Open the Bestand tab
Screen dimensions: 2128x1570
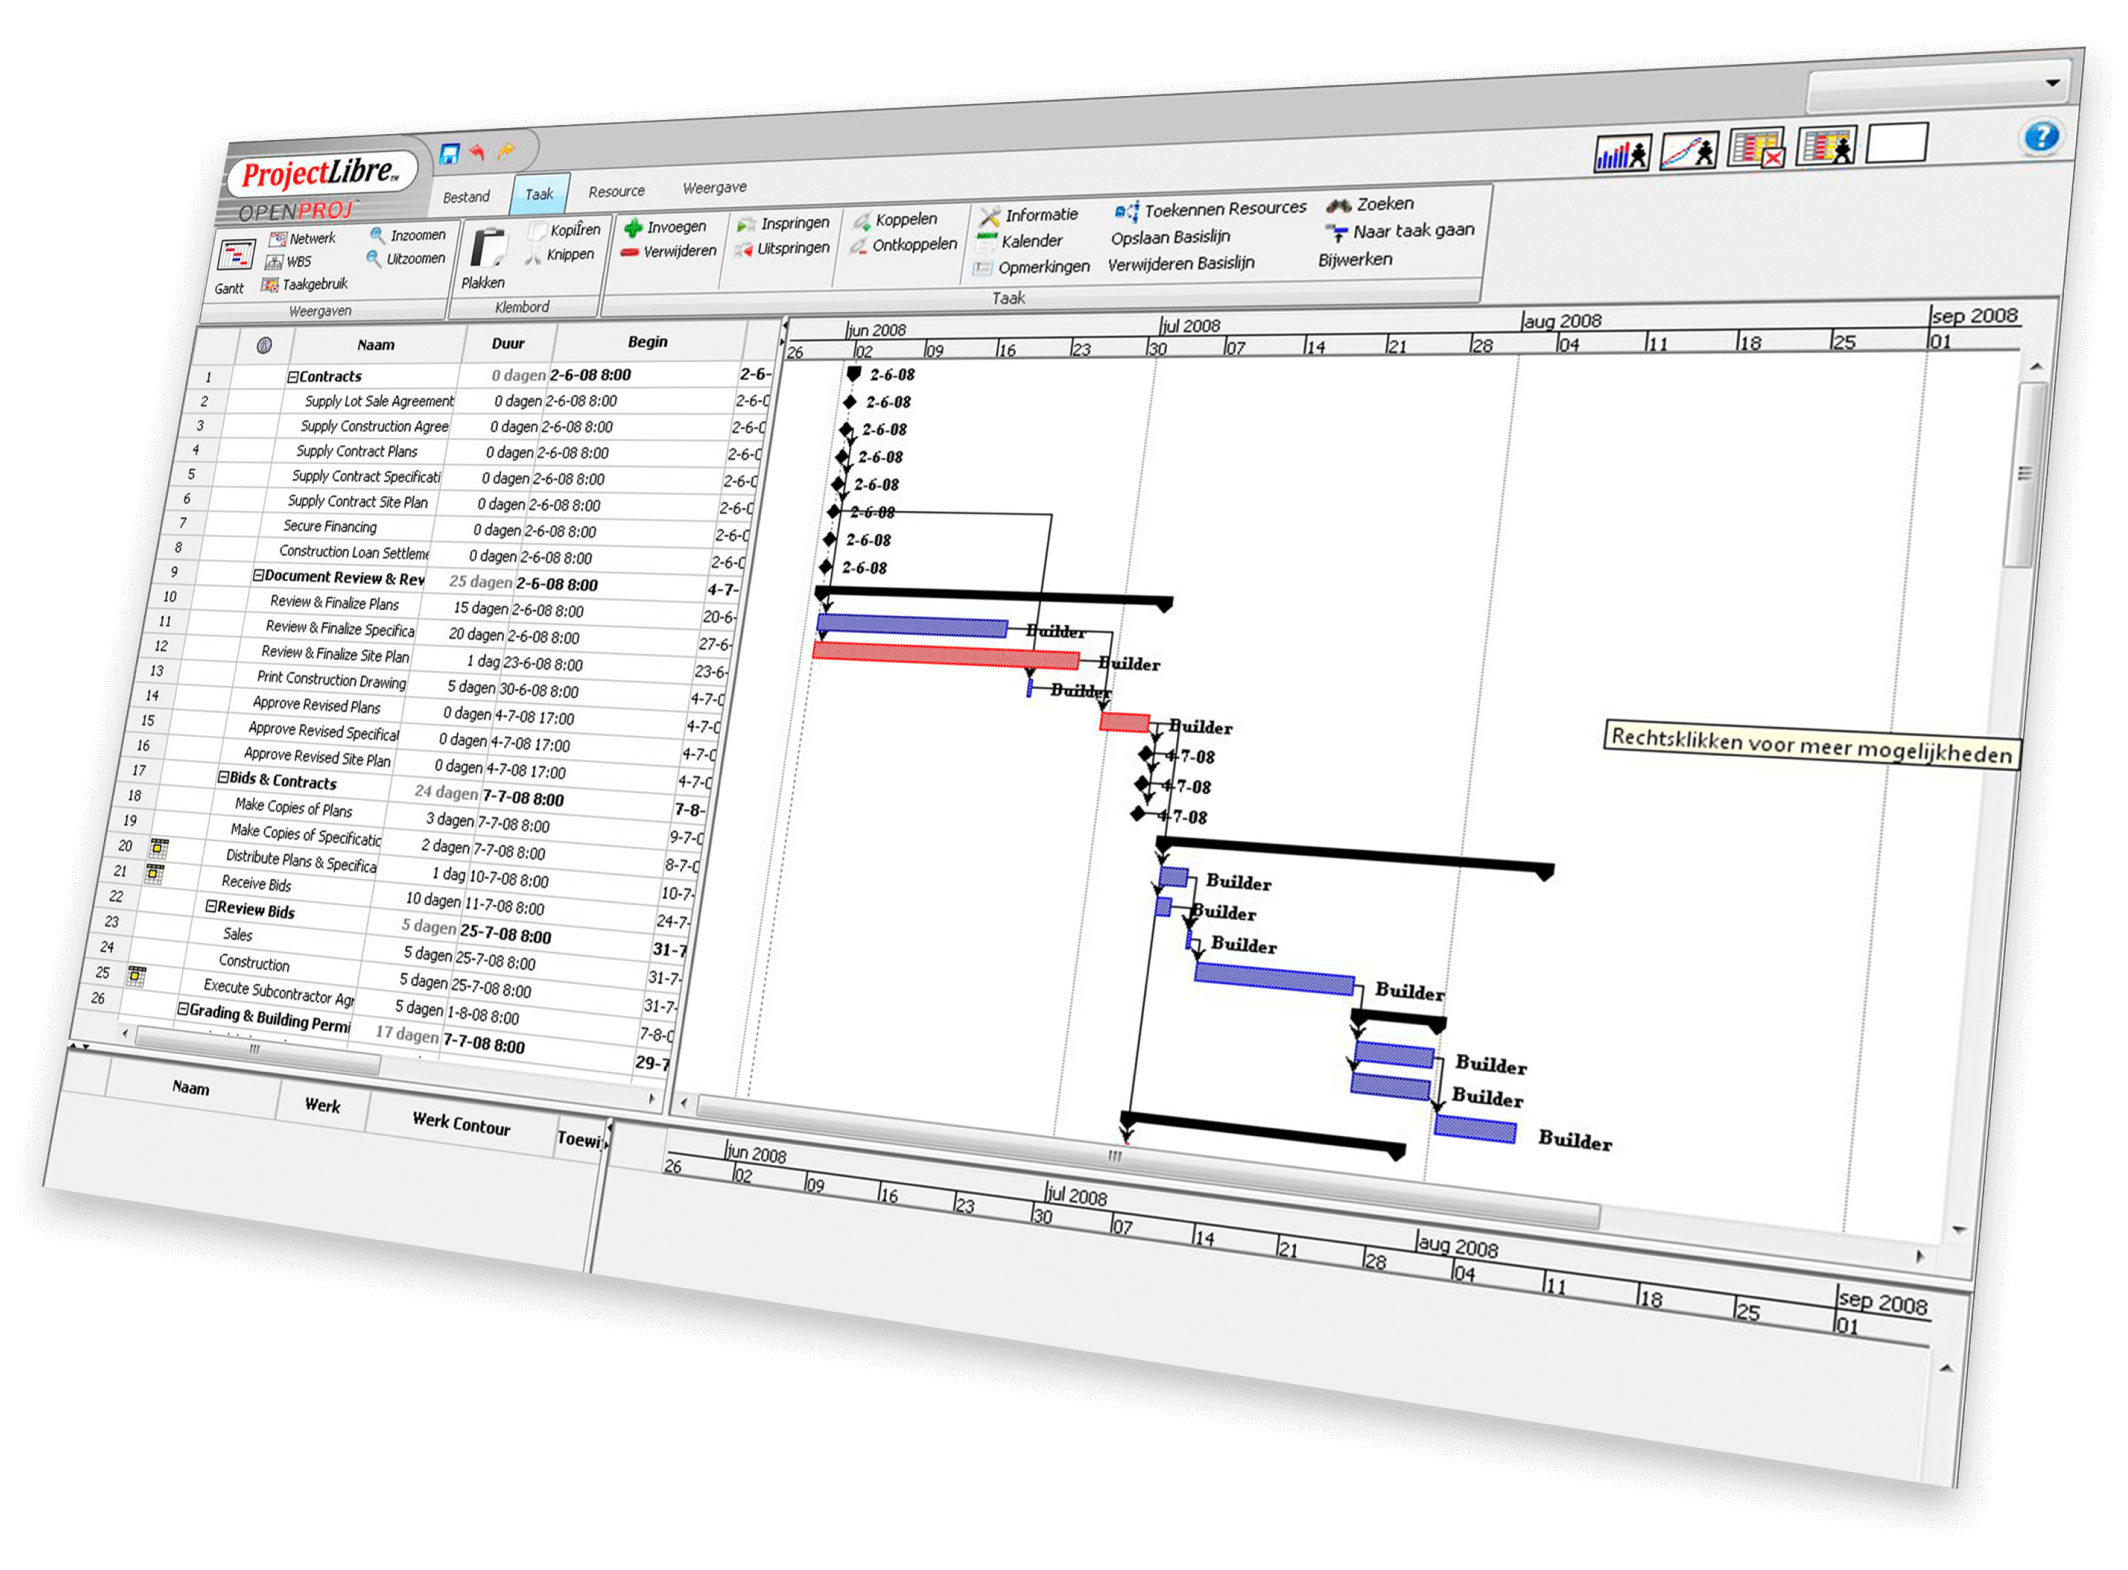pyautogui.click(x=466, y=197)
